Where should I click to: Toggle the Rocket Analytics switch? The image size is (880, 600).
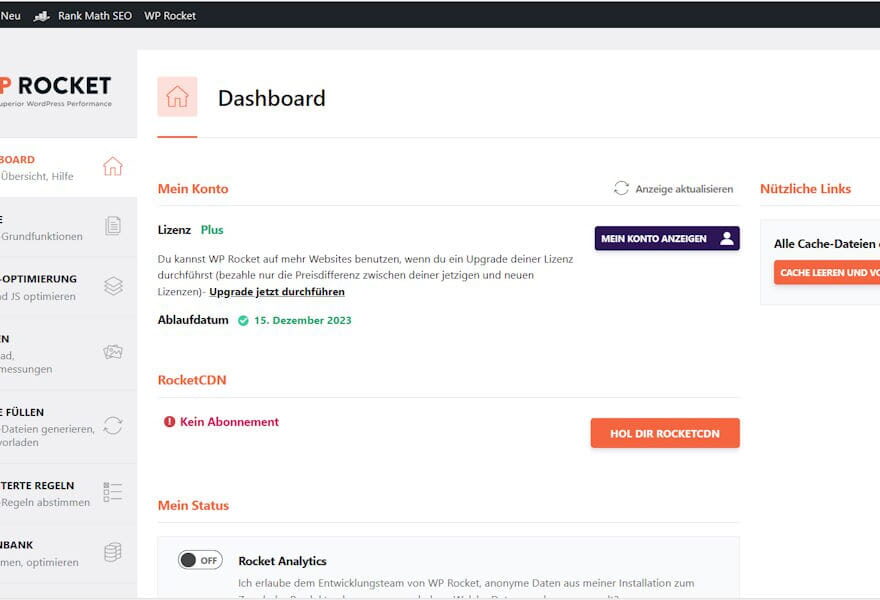[x=200, y=560]
